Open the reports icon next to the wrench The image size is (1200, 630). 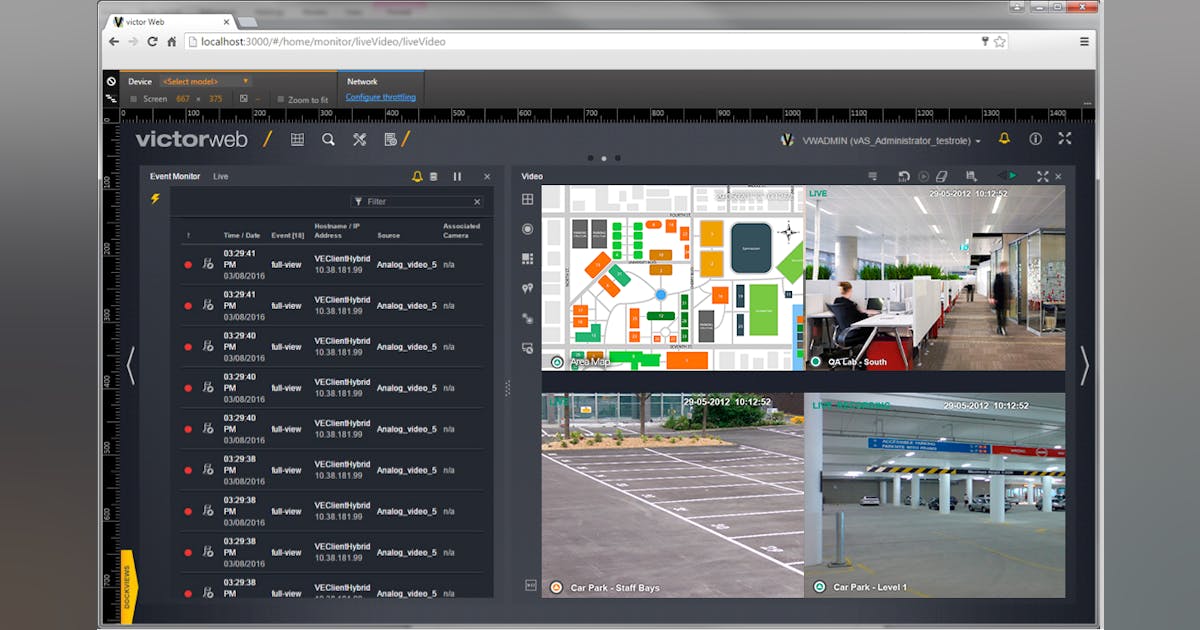point(390,140)
